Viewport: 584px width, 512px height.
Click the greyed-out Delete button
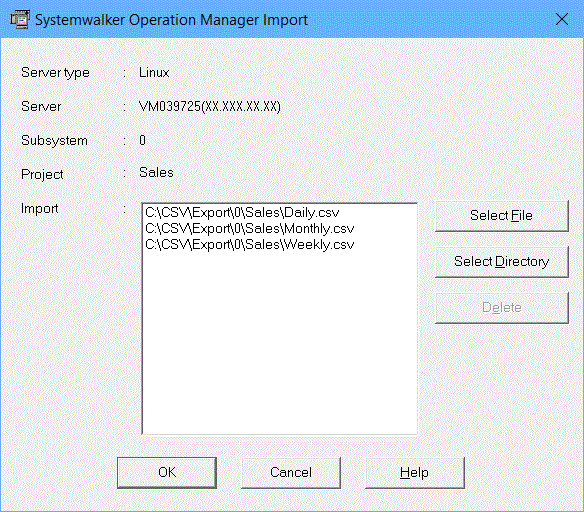click(x=501, y=308)
